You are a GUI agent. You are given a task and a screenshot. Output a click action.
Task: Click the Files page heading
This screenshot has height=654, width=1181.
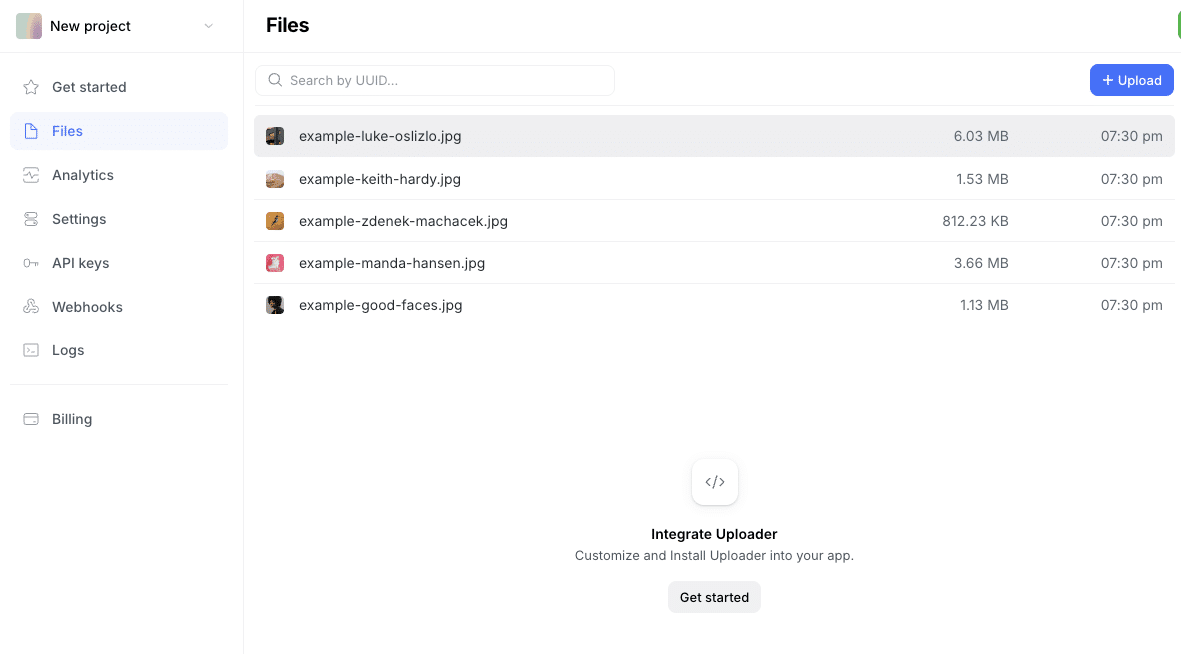pos(288,26)
